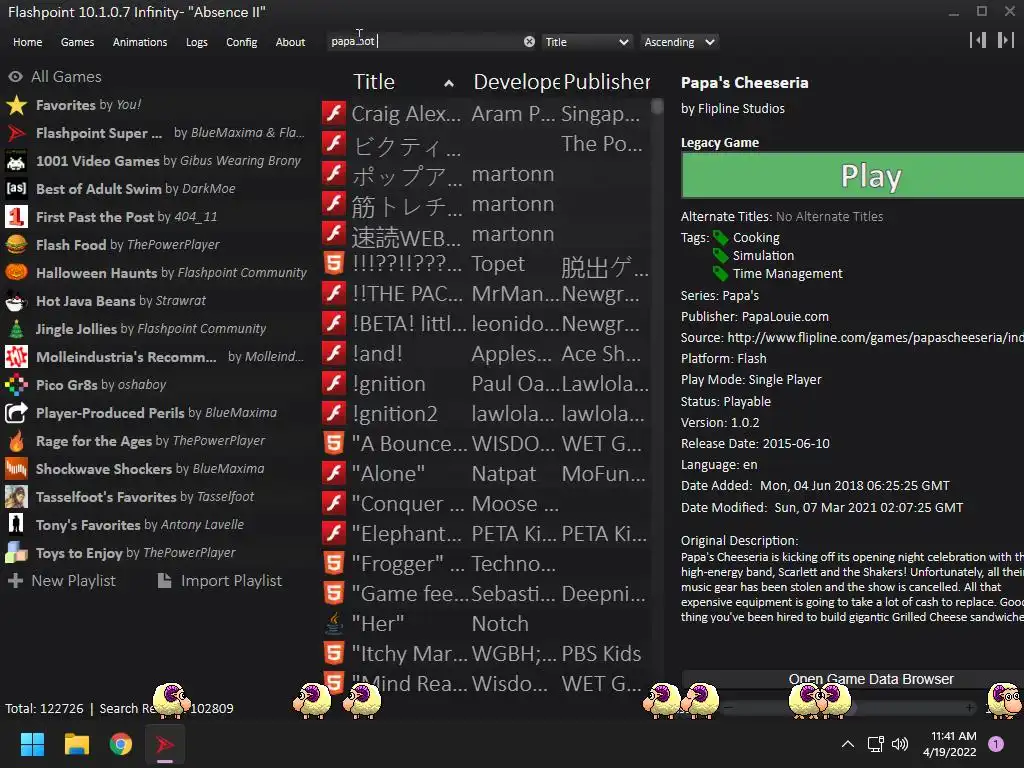The image size is (1024, 768).
Task: Toggle the left sidebar panel icon
Action: click(x=978, y=40)
